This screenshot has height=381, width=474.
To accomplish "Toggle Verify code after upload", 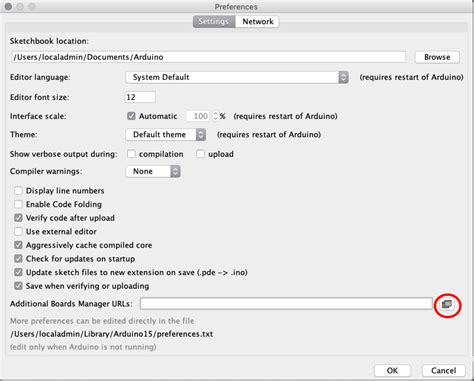I will pos(18,218).
